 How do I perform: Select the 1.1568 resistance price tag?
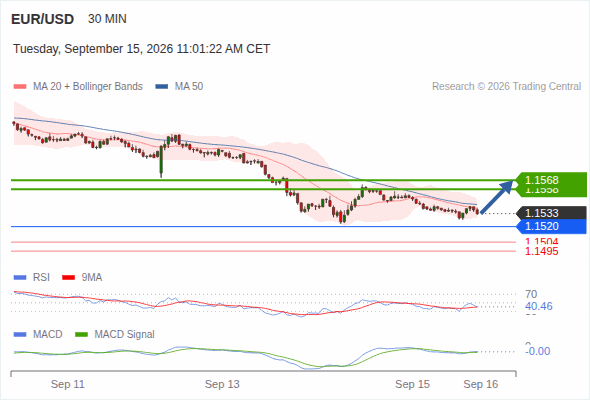(x=550, y=180)
